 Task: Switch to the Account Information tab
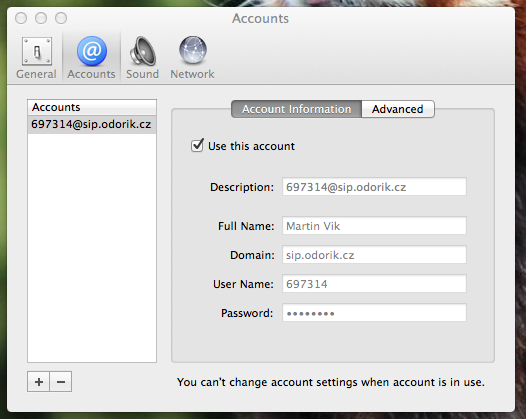(x=297, y=109)
